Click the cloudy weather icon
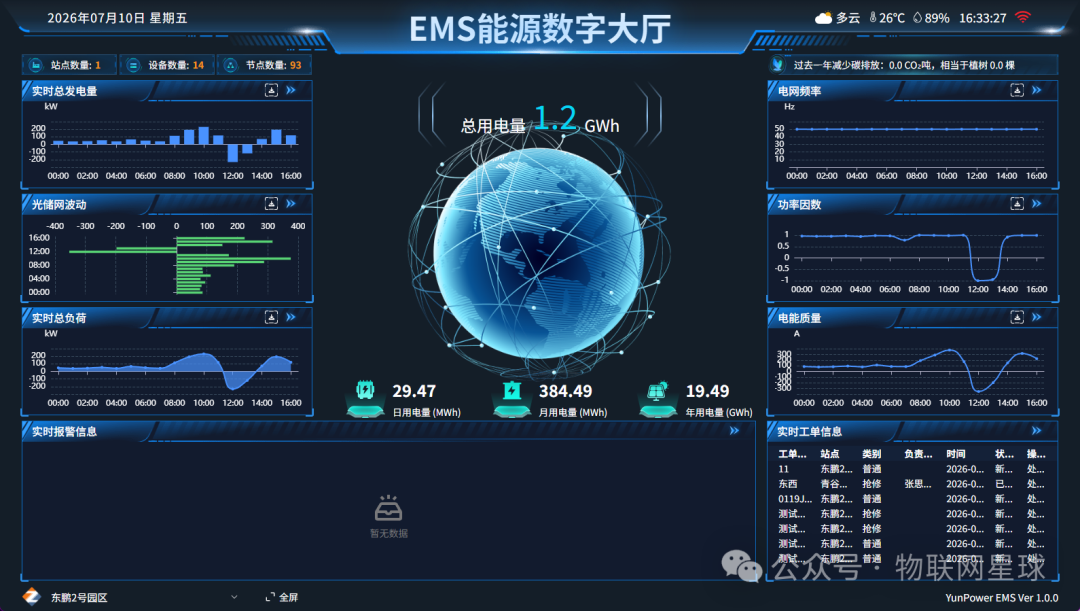 point(823,18)
